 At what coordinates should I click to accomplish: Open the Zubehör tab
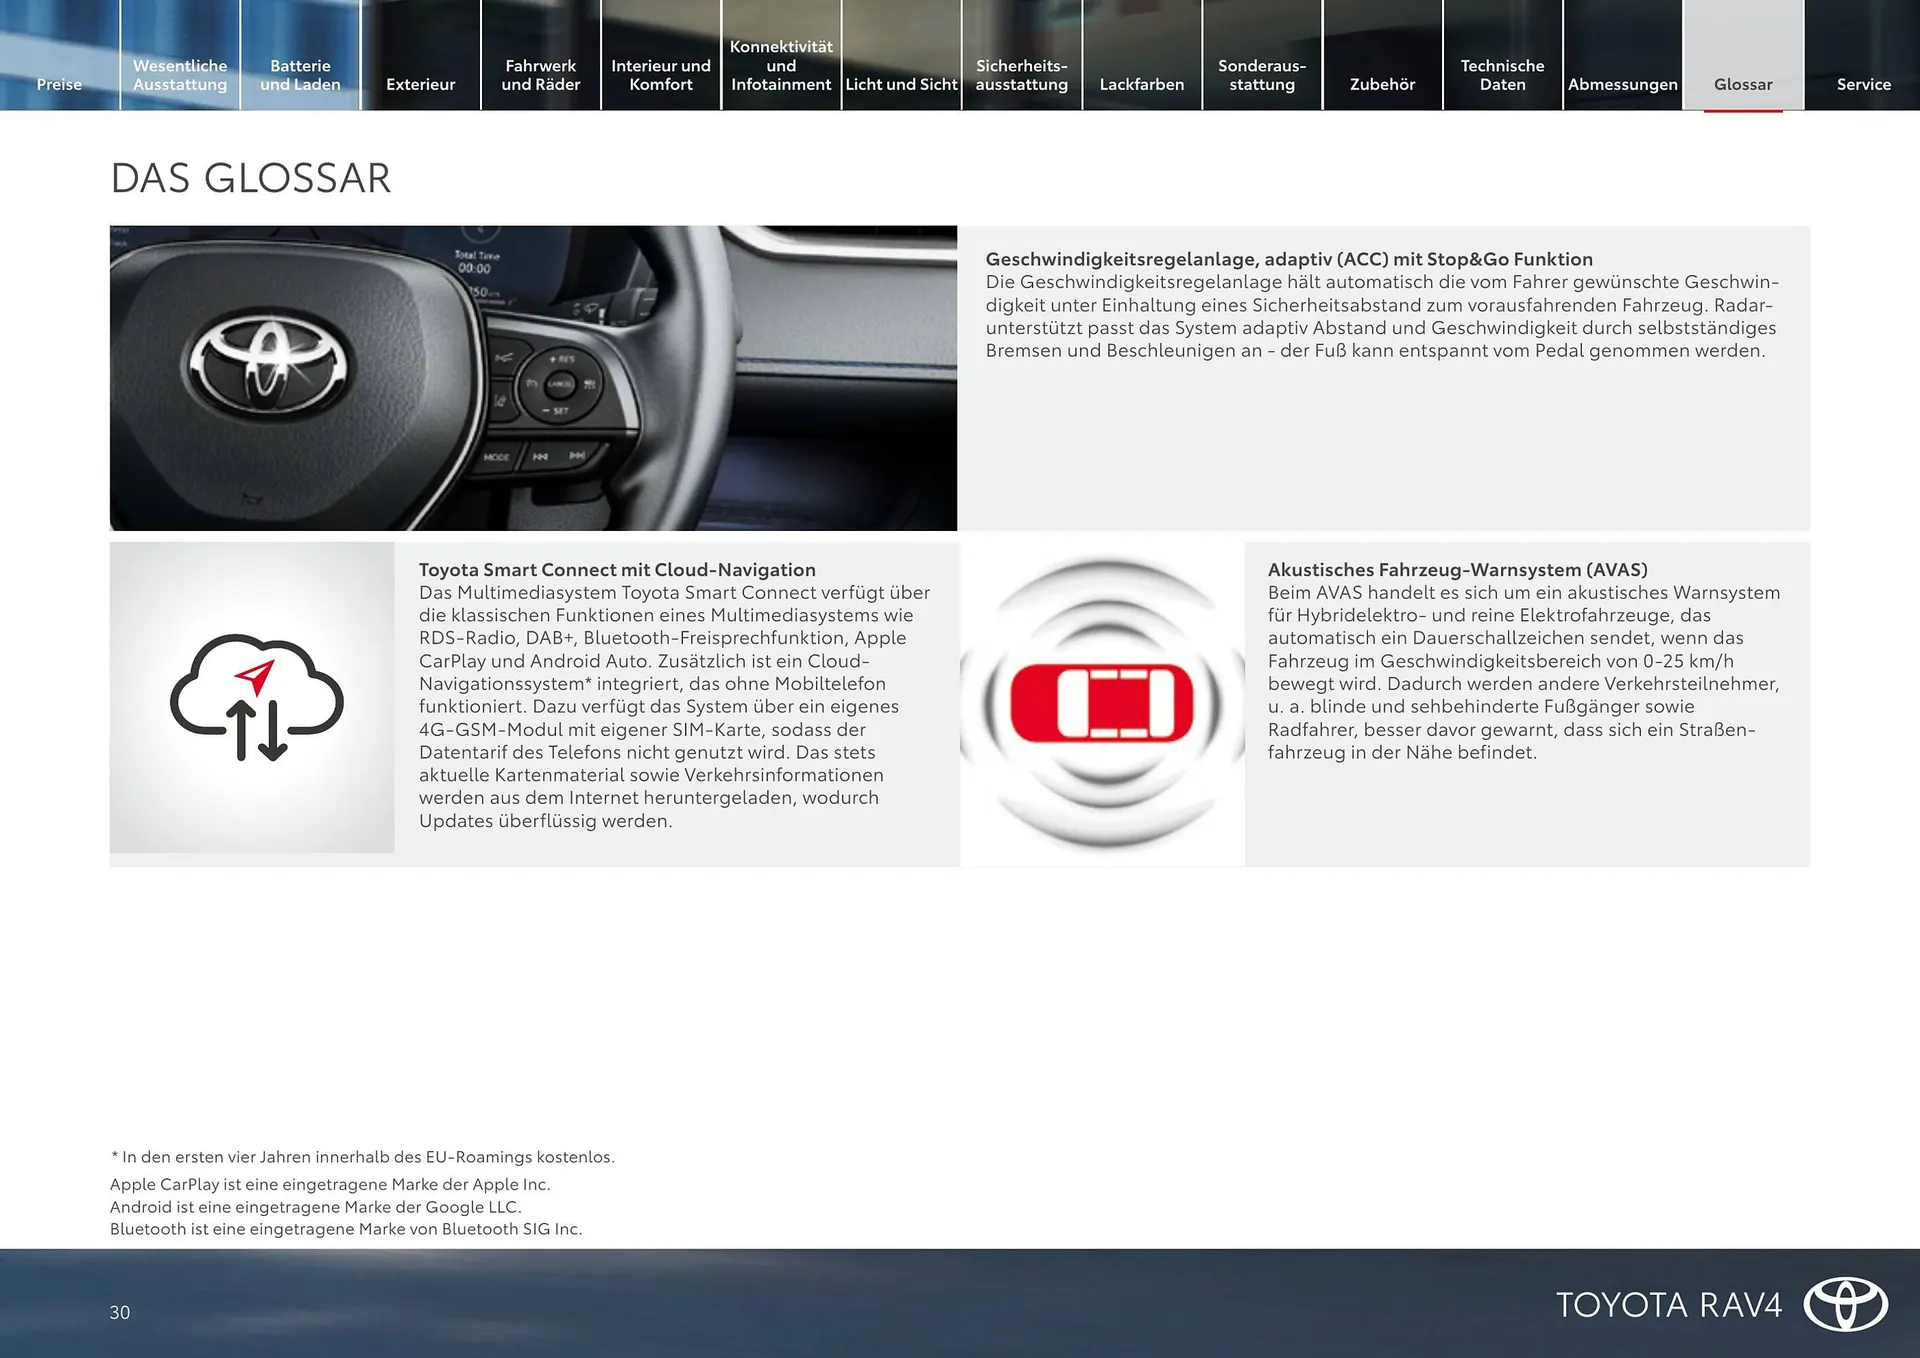(x=1382, y=84)
